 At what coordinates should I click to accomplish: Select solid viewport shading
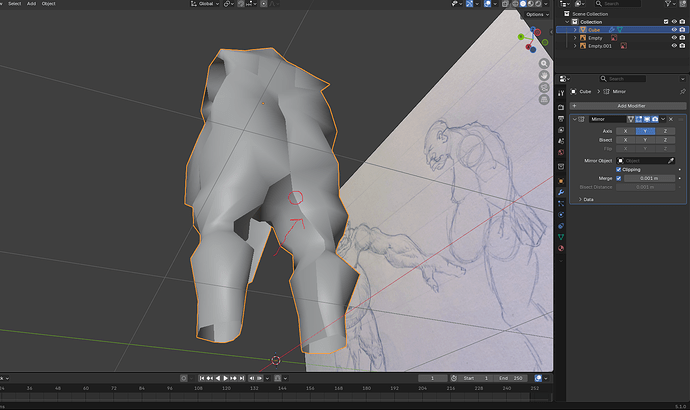click(523, 4)
